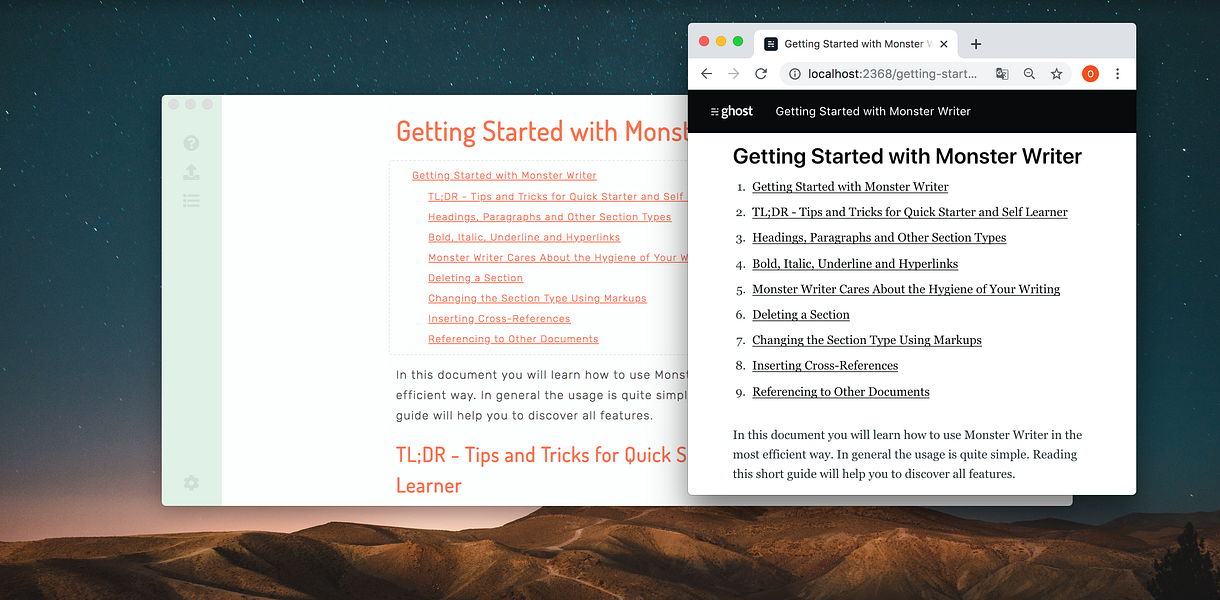
Task: Click the translate page icon in address bar
Action: coord(1002,74)
